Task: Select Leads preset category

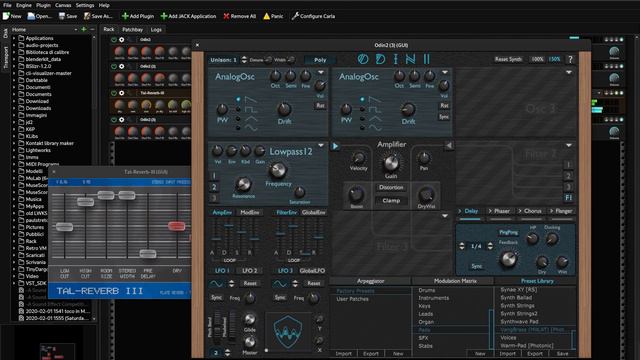Action: tap(426, 314)
